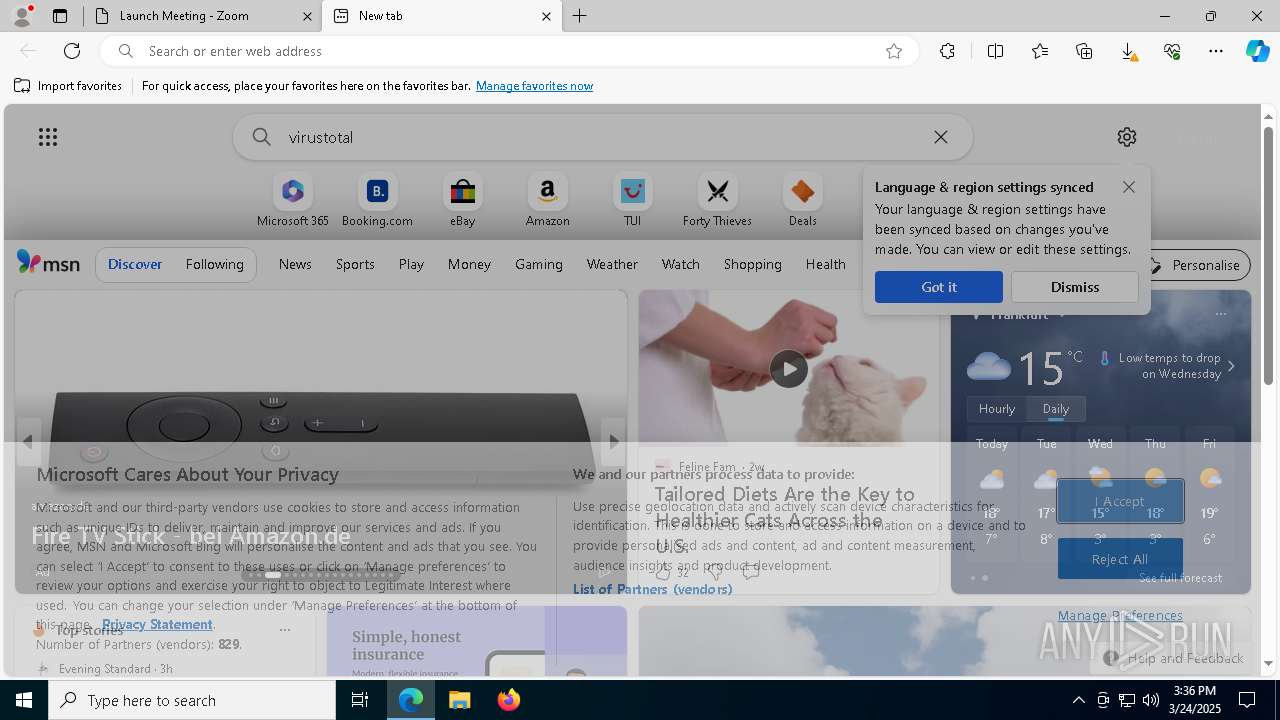Clear the virustotal search text
Viewport: 1280px width, 720px height.
tap(941, 137)
